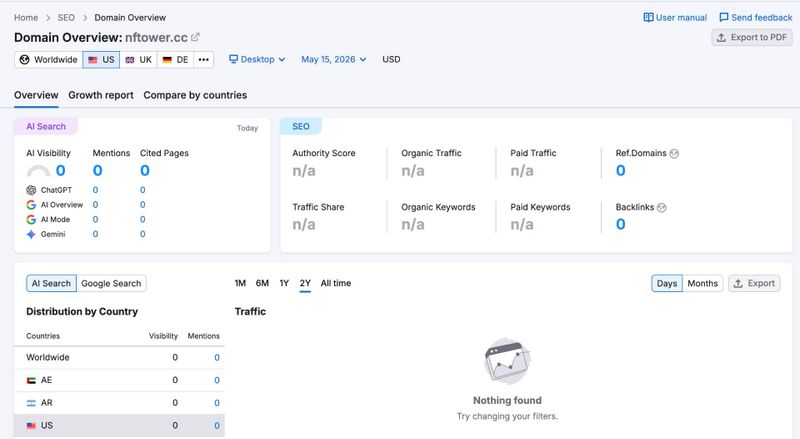
Task: Click the ChatGPT logo icon
Action: 31,190
